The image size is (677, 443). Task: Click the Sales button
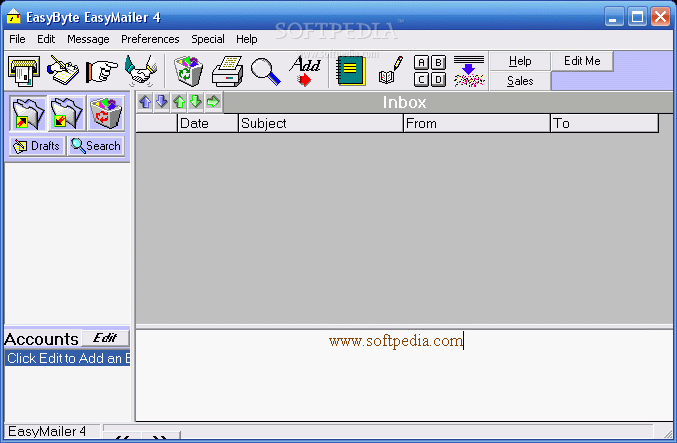[x=520, y=81]
